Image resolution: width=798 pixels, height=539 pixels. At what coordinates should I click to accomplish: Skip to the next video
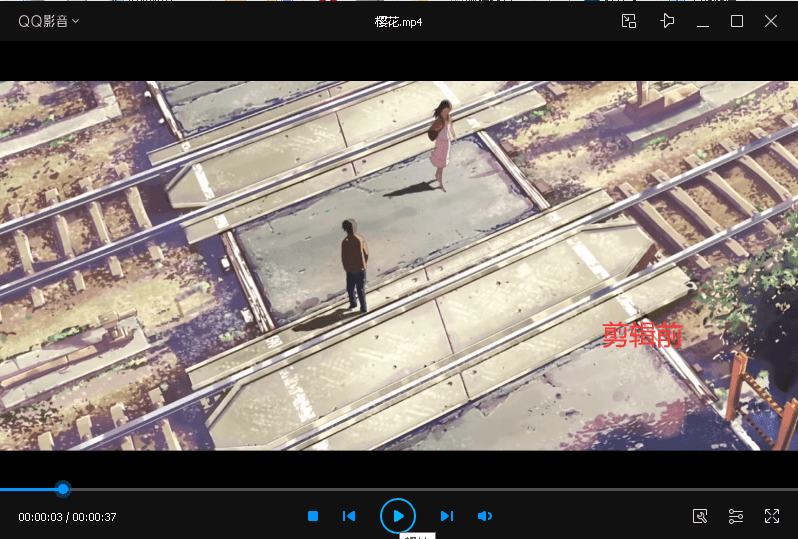tap(446, 516)
